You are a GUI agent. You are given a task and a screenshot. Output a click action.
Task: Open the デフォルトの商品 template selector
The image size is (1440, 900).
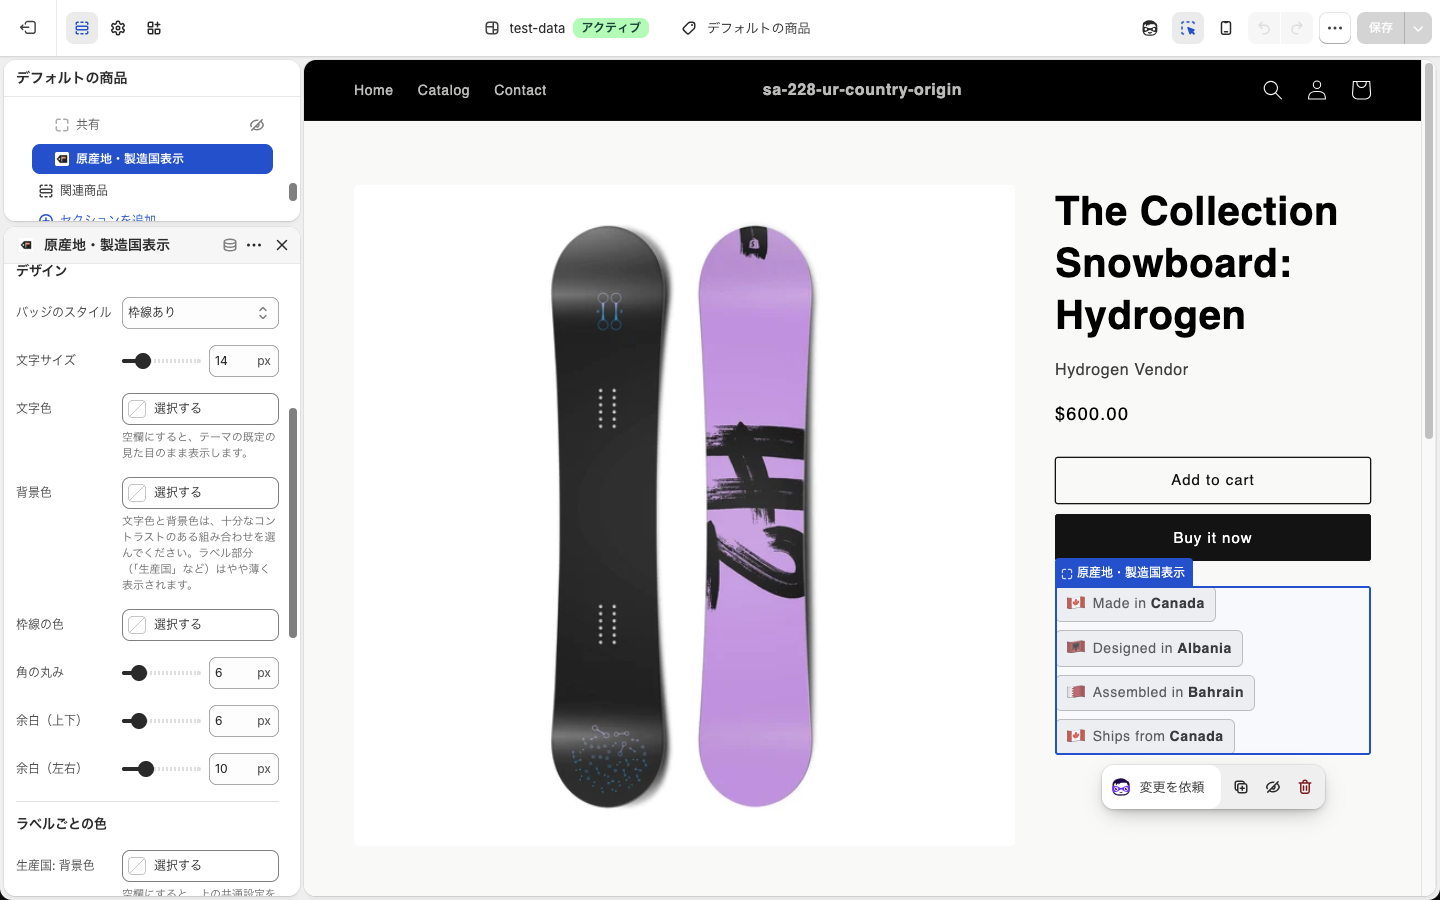[746, 28]
